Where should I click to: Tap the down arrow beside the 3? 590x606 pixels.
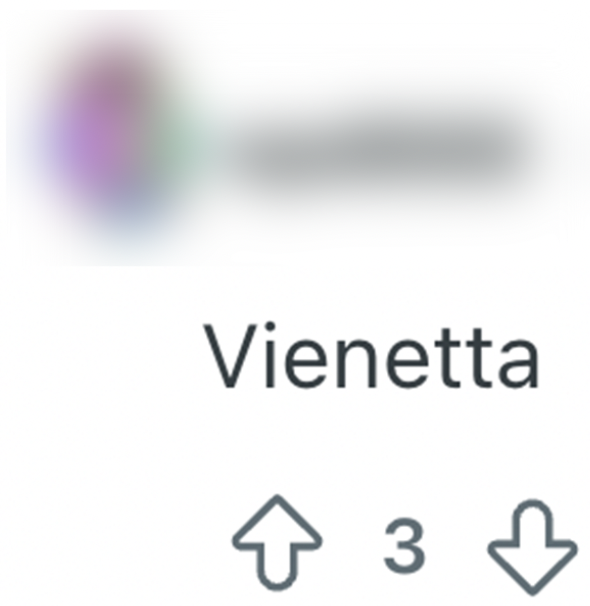click(532, 547)
